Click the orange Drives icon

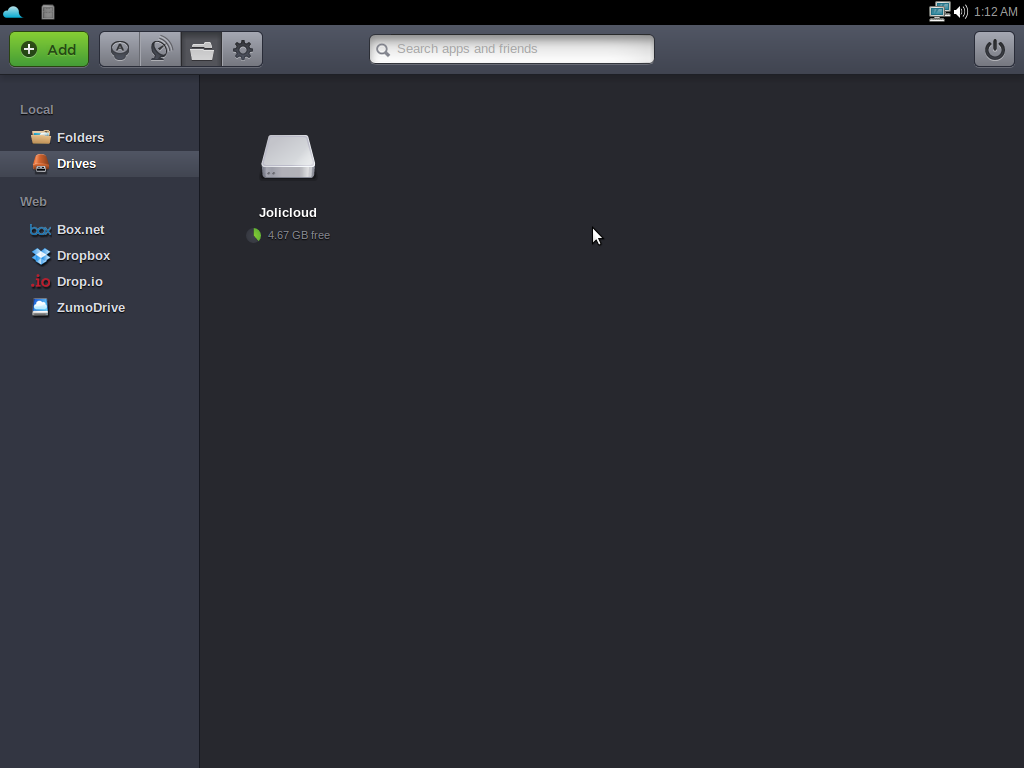[40, 163]
